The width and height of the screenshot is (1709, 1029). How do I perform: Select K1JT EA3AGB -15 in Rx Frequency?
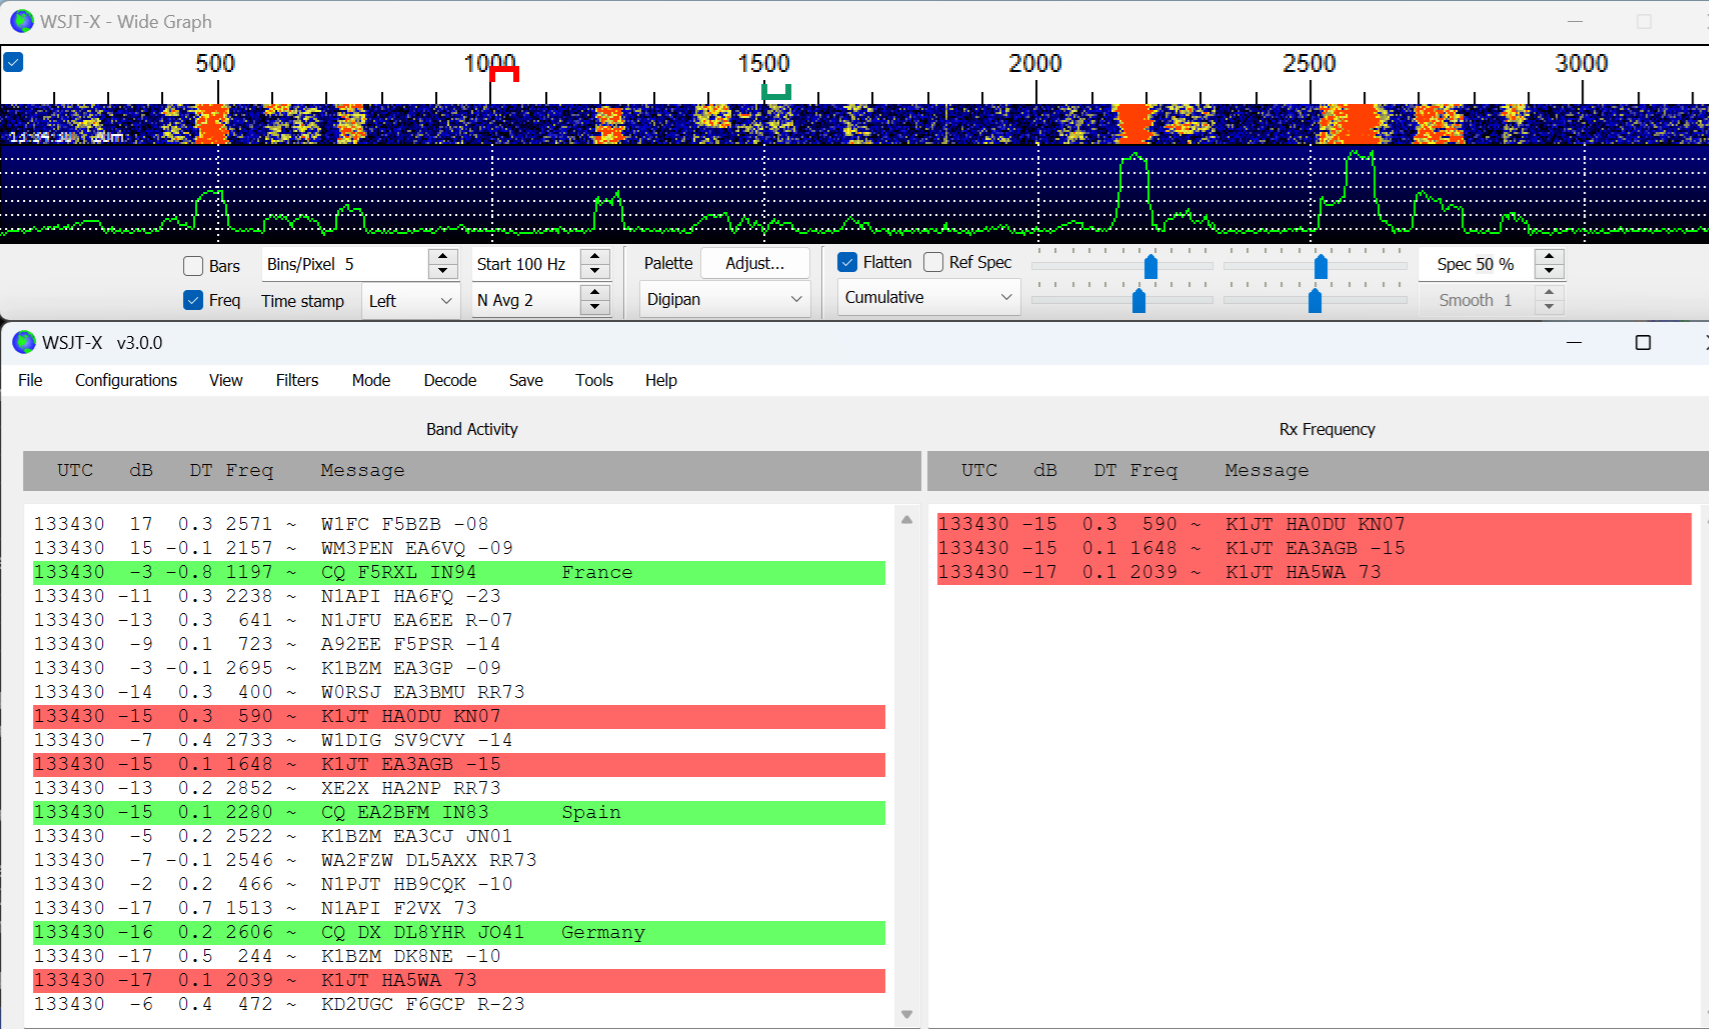click(1314, 548)
